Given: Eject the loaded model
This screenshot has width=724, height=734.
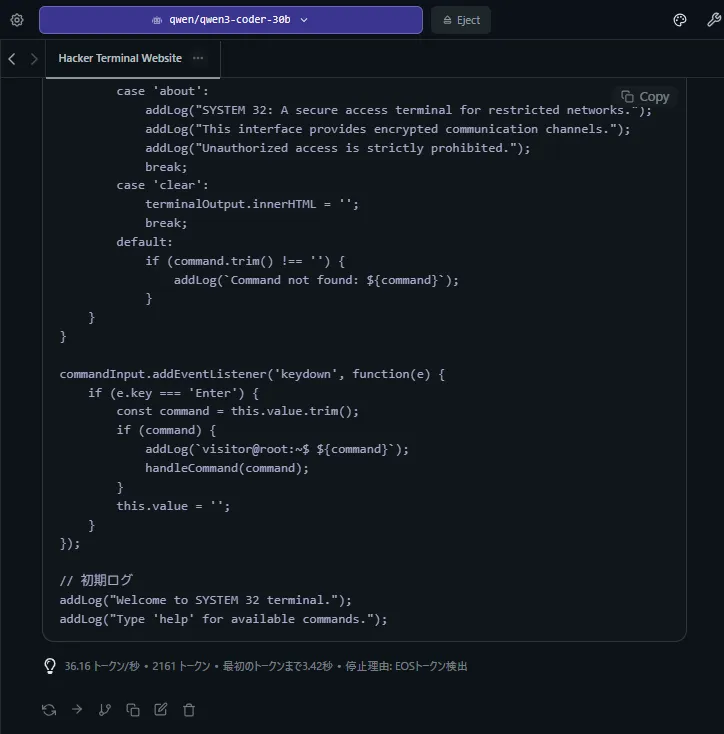Looking at the screenshot, I should coord(461,20).
